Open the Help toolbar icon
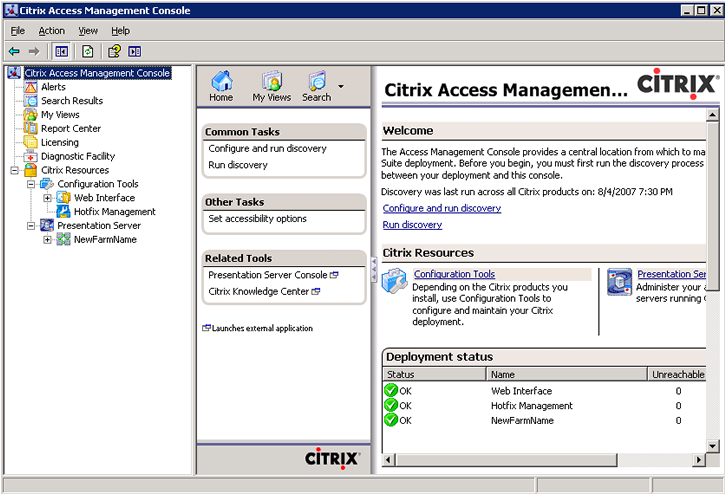This screenshot has width=725, height=494. pos(114,51)
